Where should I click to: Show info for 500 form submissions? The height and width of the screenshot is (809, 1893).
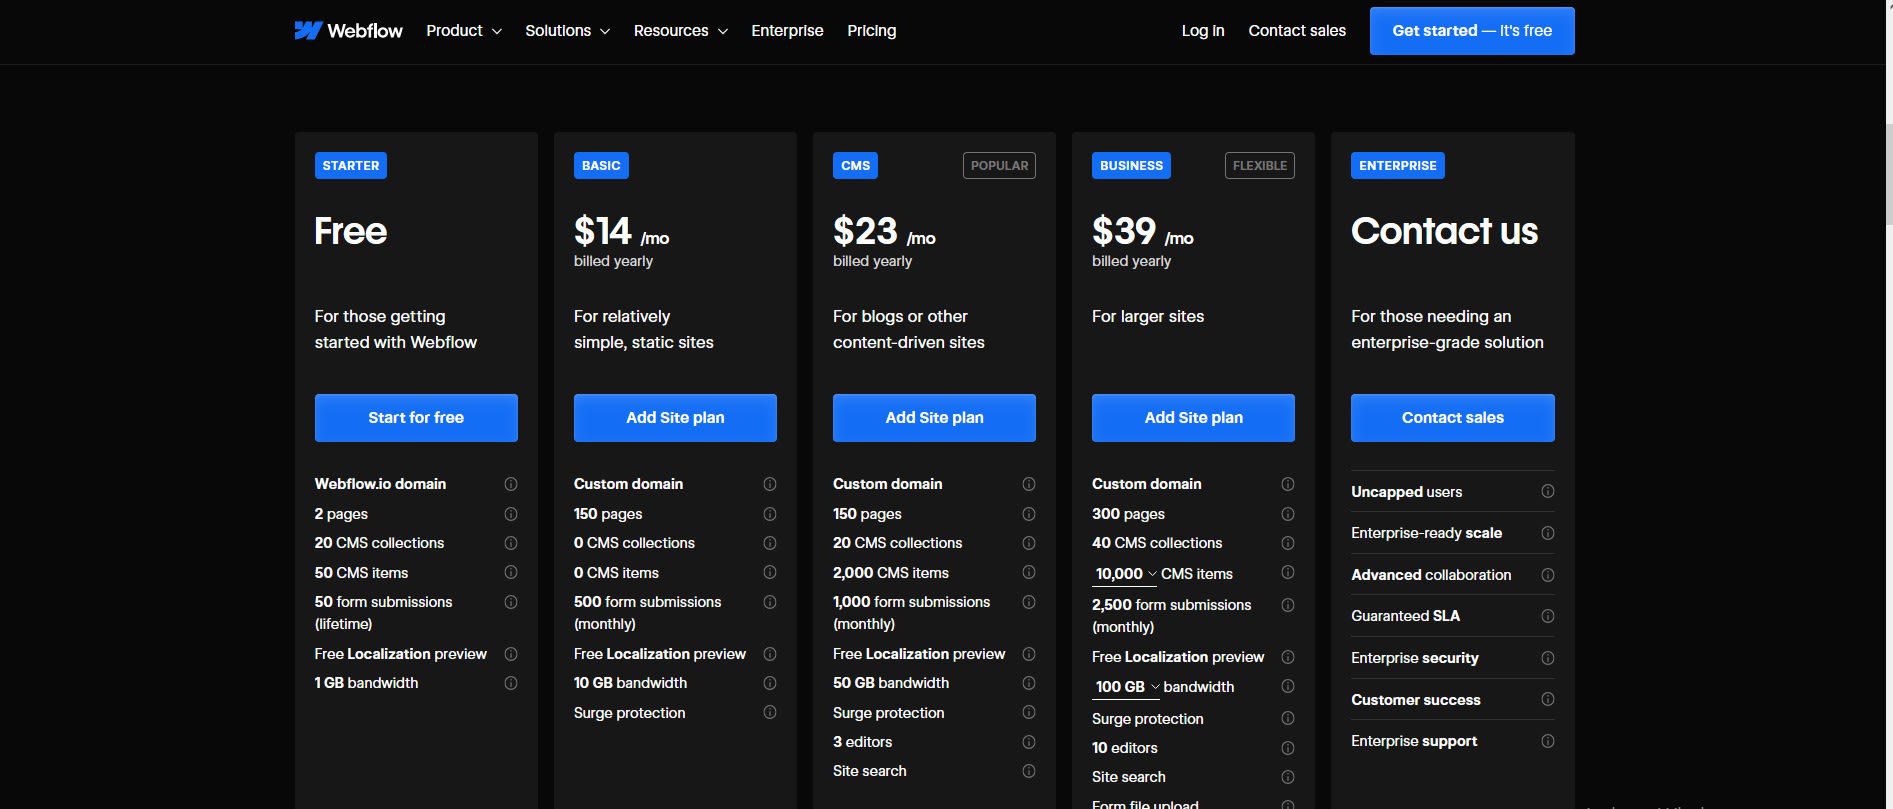coord(770,602)
